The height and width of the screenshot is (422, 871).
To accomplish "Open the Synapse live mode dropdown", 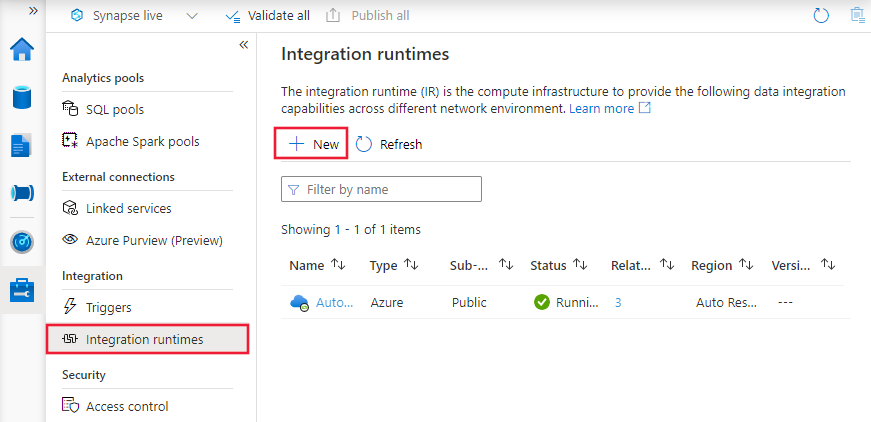I will (191, 16).
